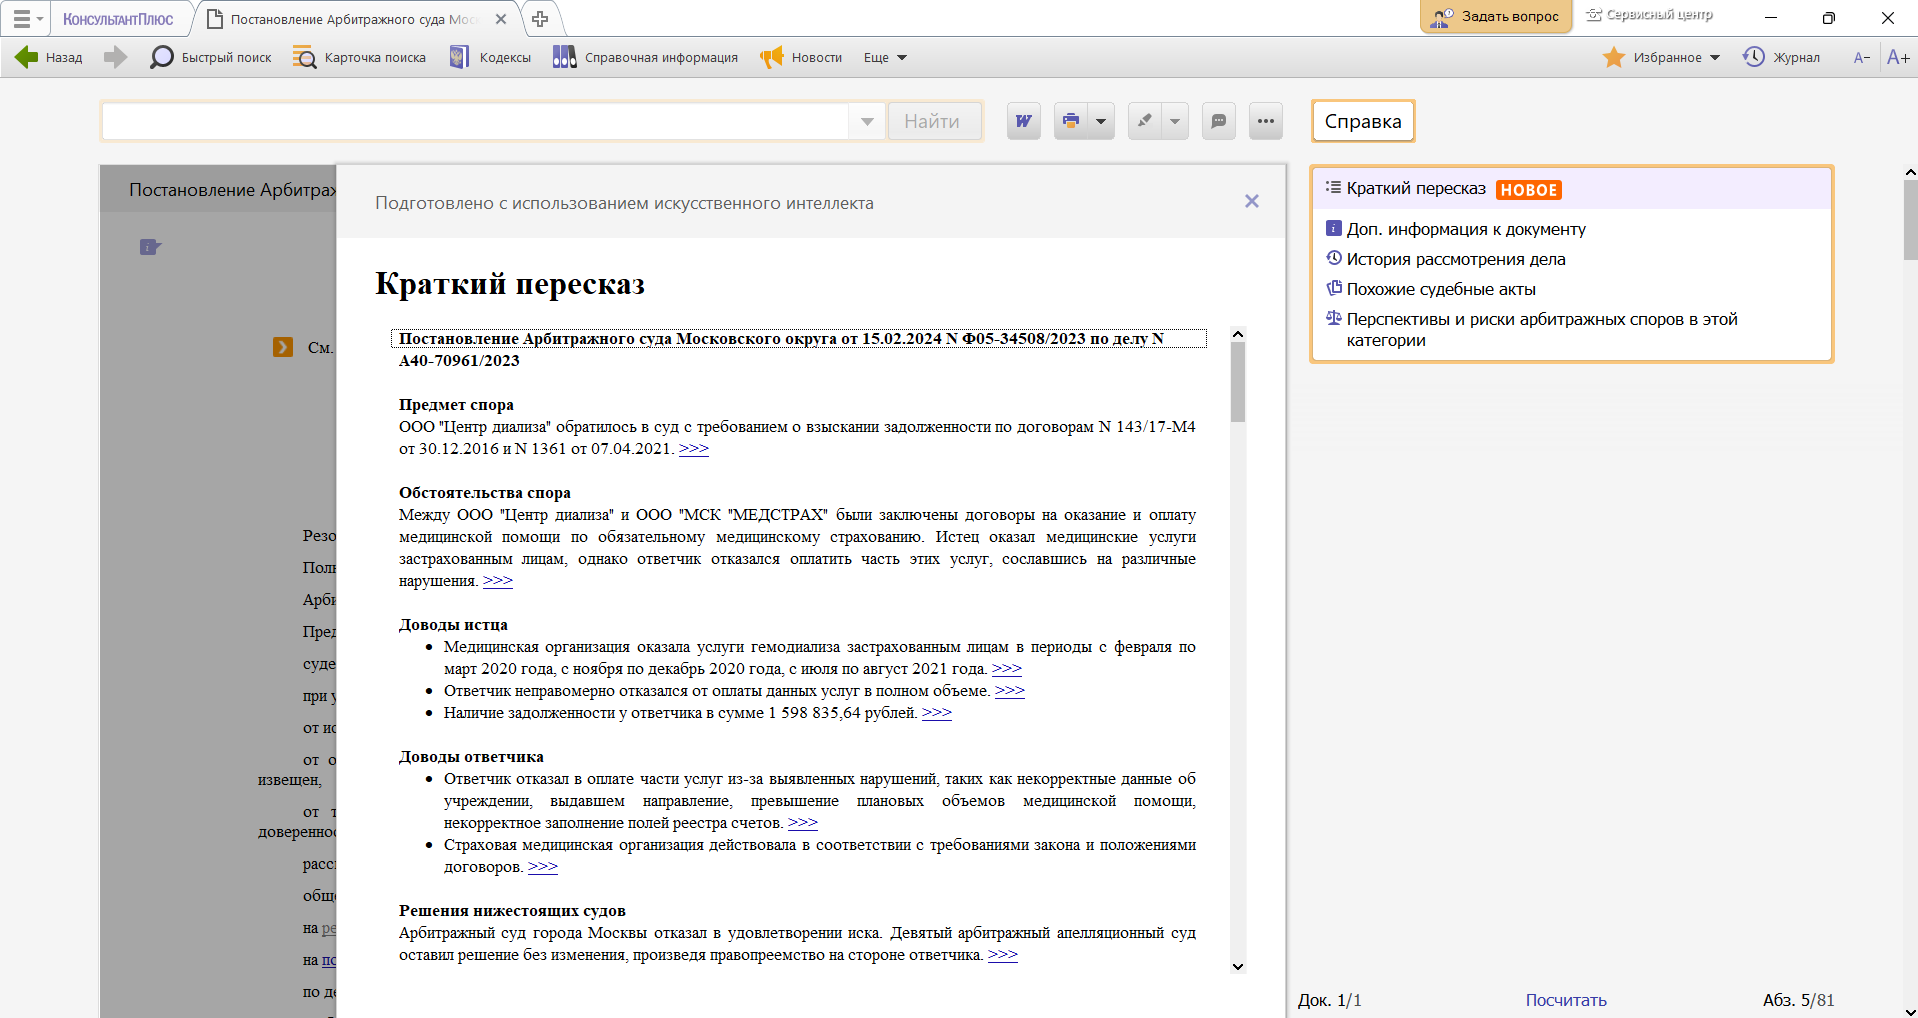Open the Новости news section
Image resolution: width=1918 pixels, height=1018 pixels.
tap(800, 58)
